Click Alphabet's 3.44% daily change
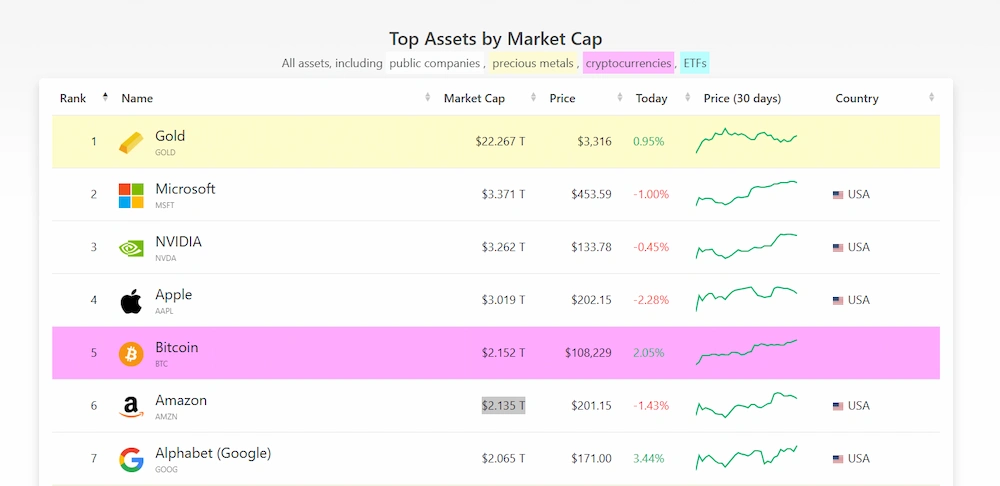The width and height of the screenshot is (1000, 486). 649,459
